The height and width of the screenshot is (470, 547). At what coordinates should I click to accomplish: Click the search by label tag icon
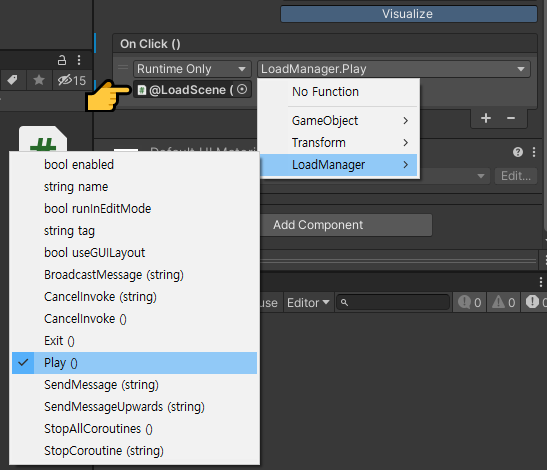pos(12,80)
